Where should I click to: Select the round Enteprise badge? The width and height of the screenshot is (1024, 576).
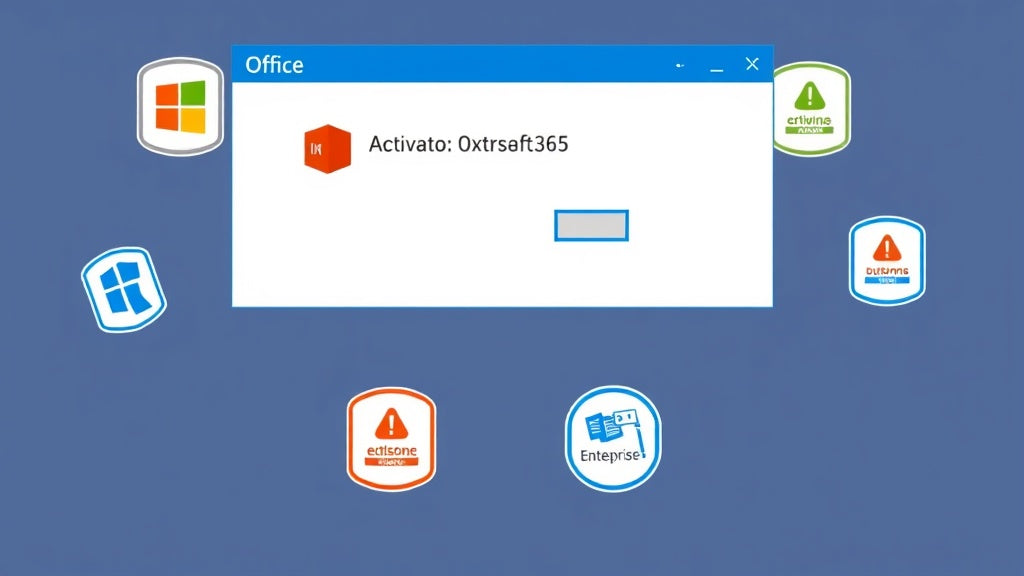pos(613,438)
